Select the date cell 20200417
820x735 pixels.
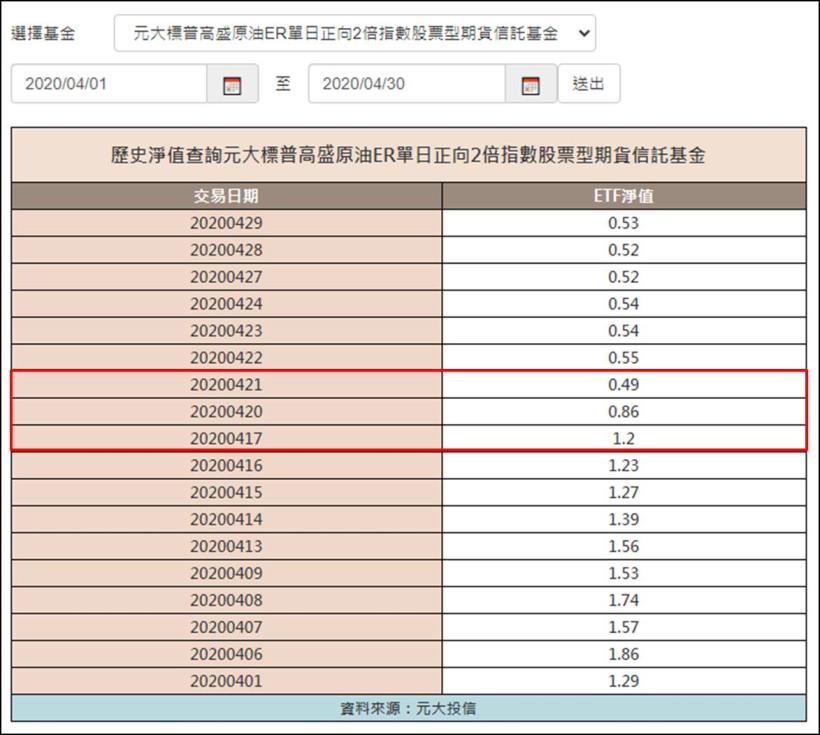point(226,439)
